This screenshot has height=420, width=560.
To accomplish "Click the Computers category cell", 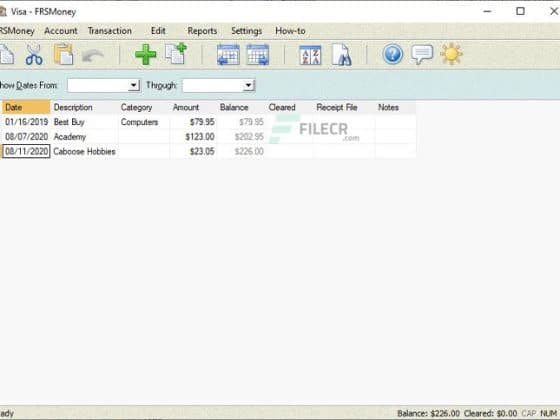I will click(x=144, y=122).
